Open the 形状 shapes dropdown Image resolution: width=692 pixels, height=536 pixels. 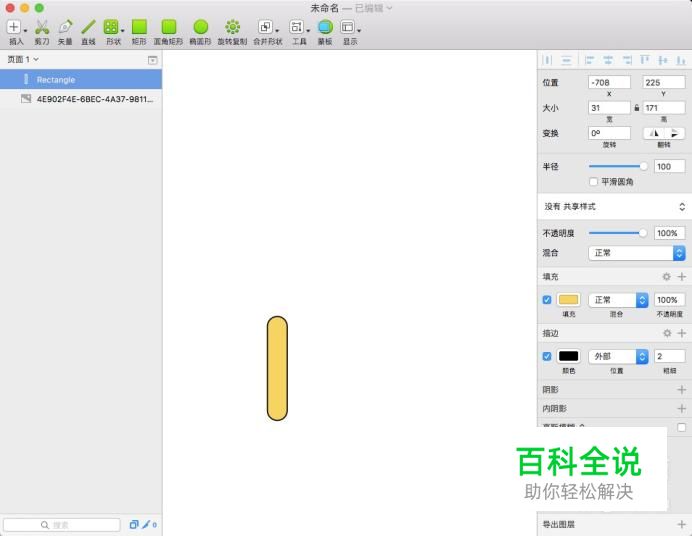(x=113, y=32)
